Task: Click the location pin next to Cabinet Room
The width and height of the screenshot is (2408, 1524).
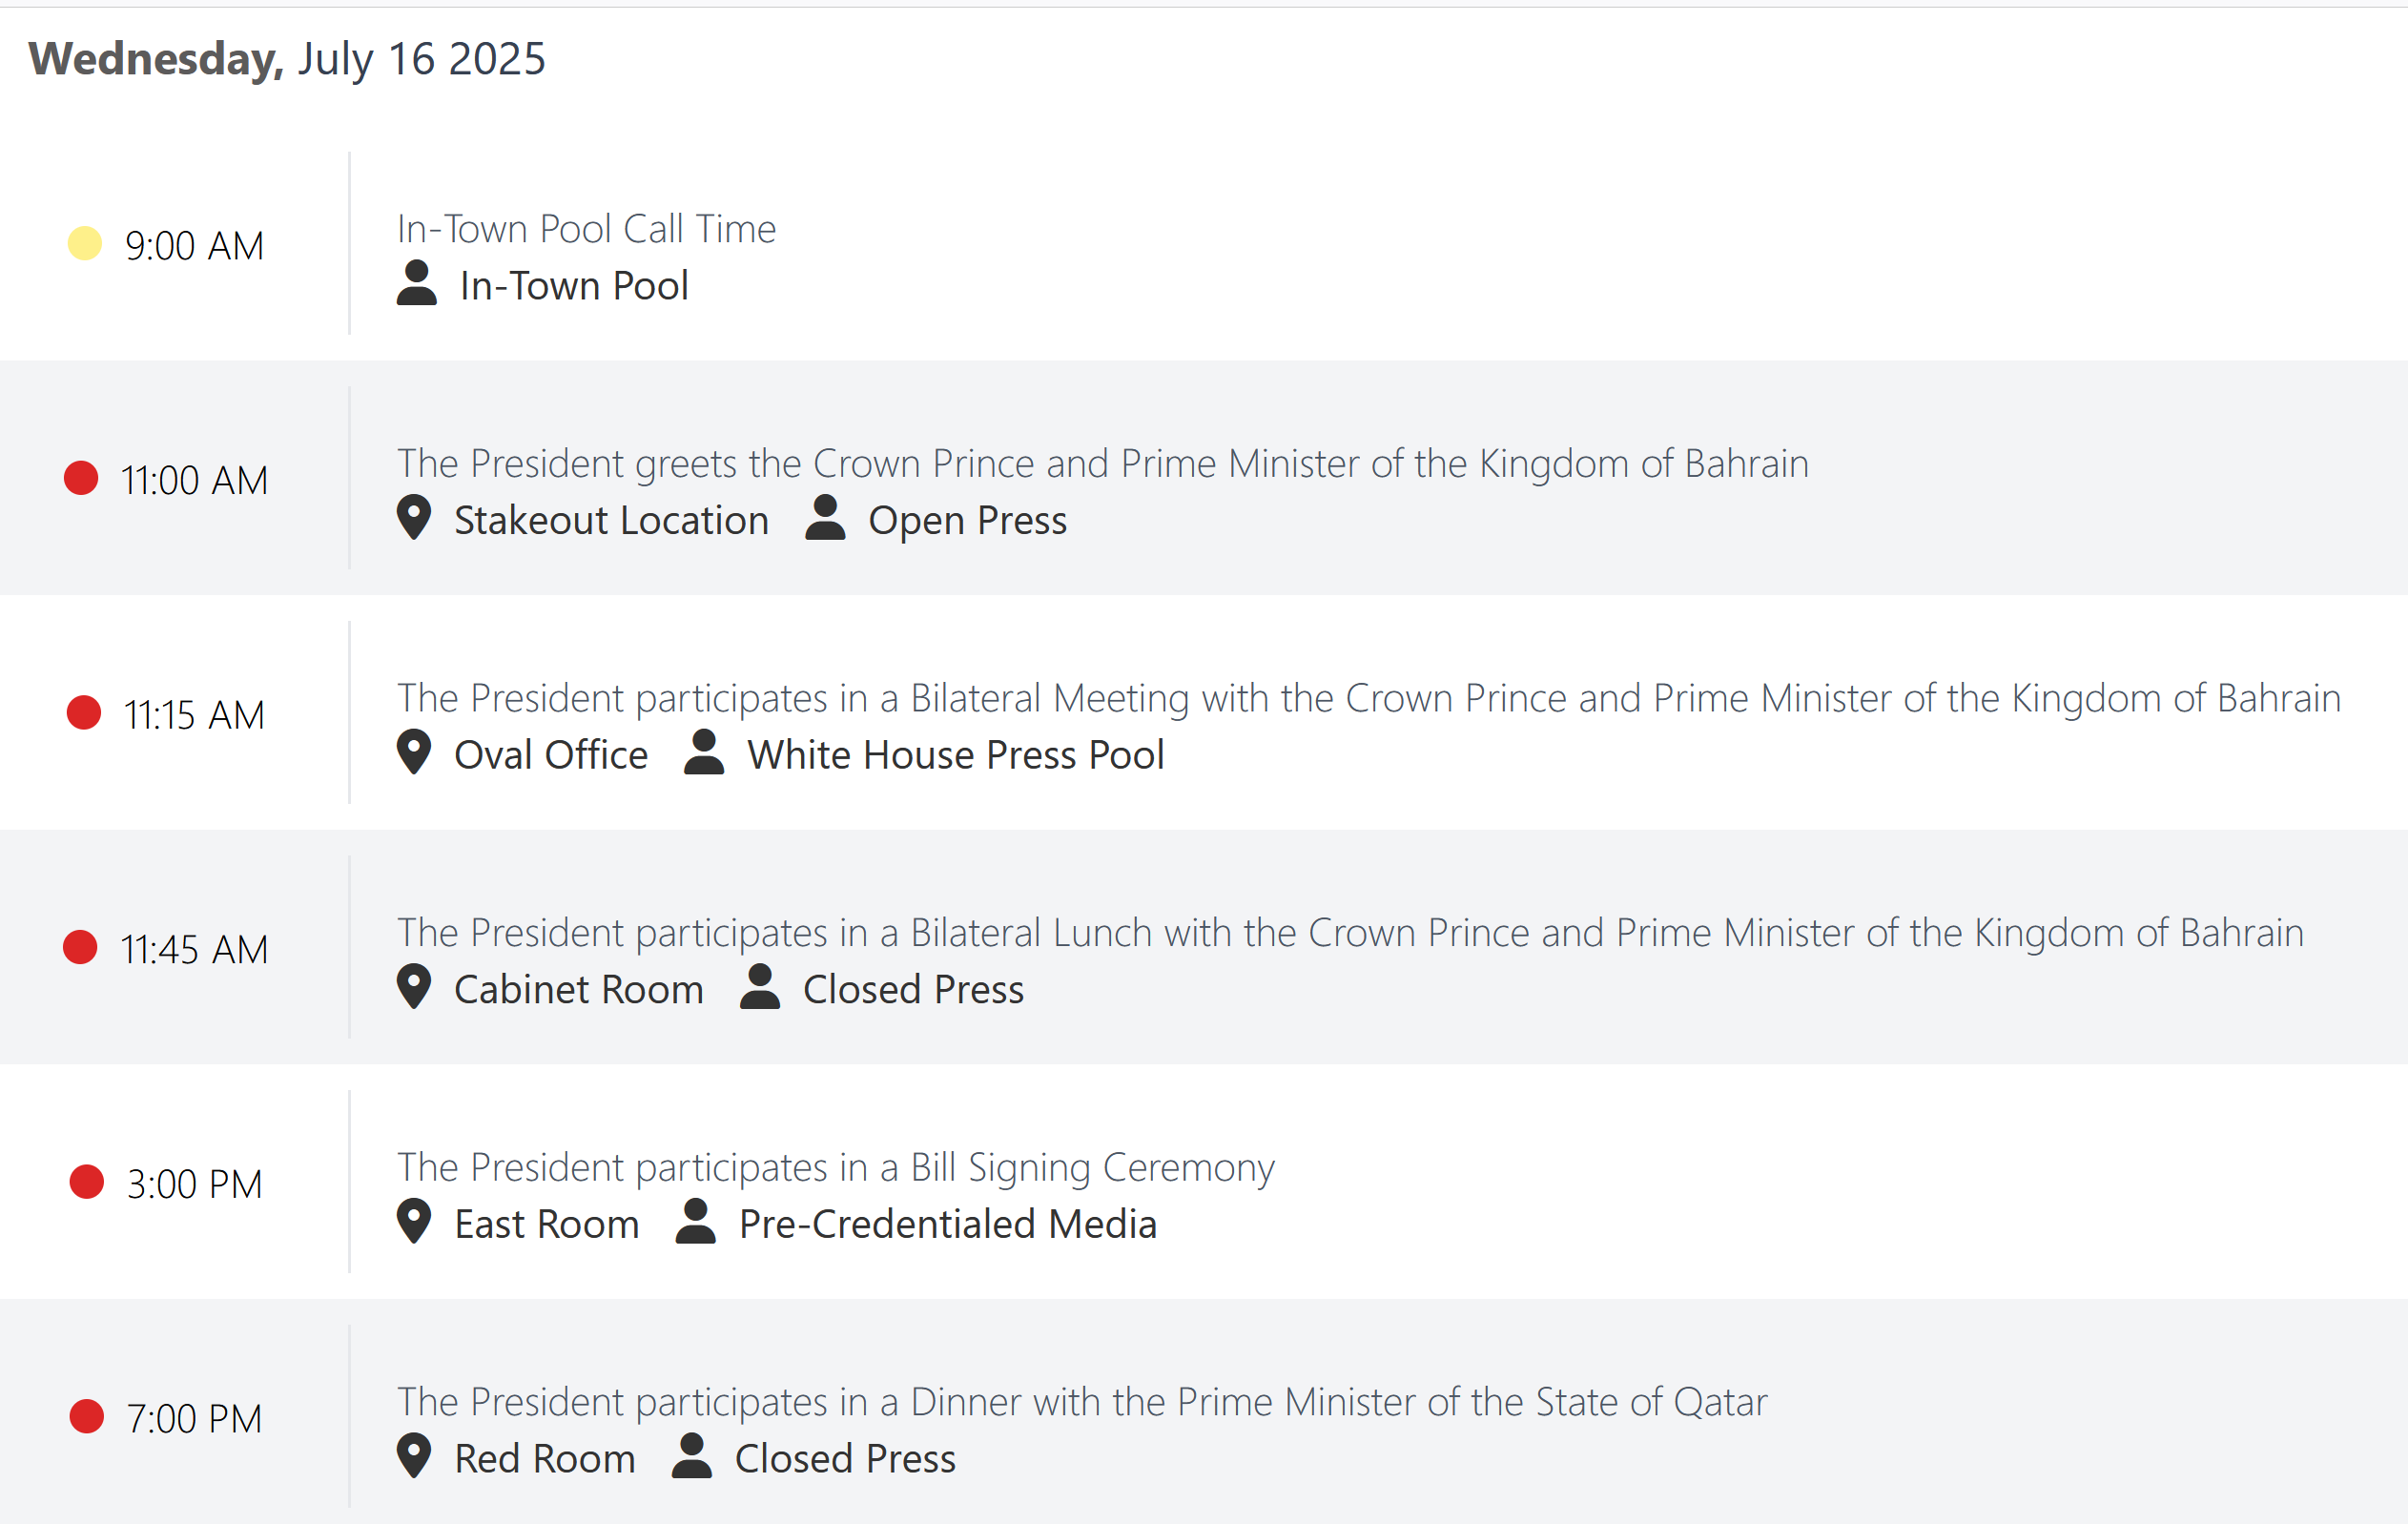Action: click(414, 987)
